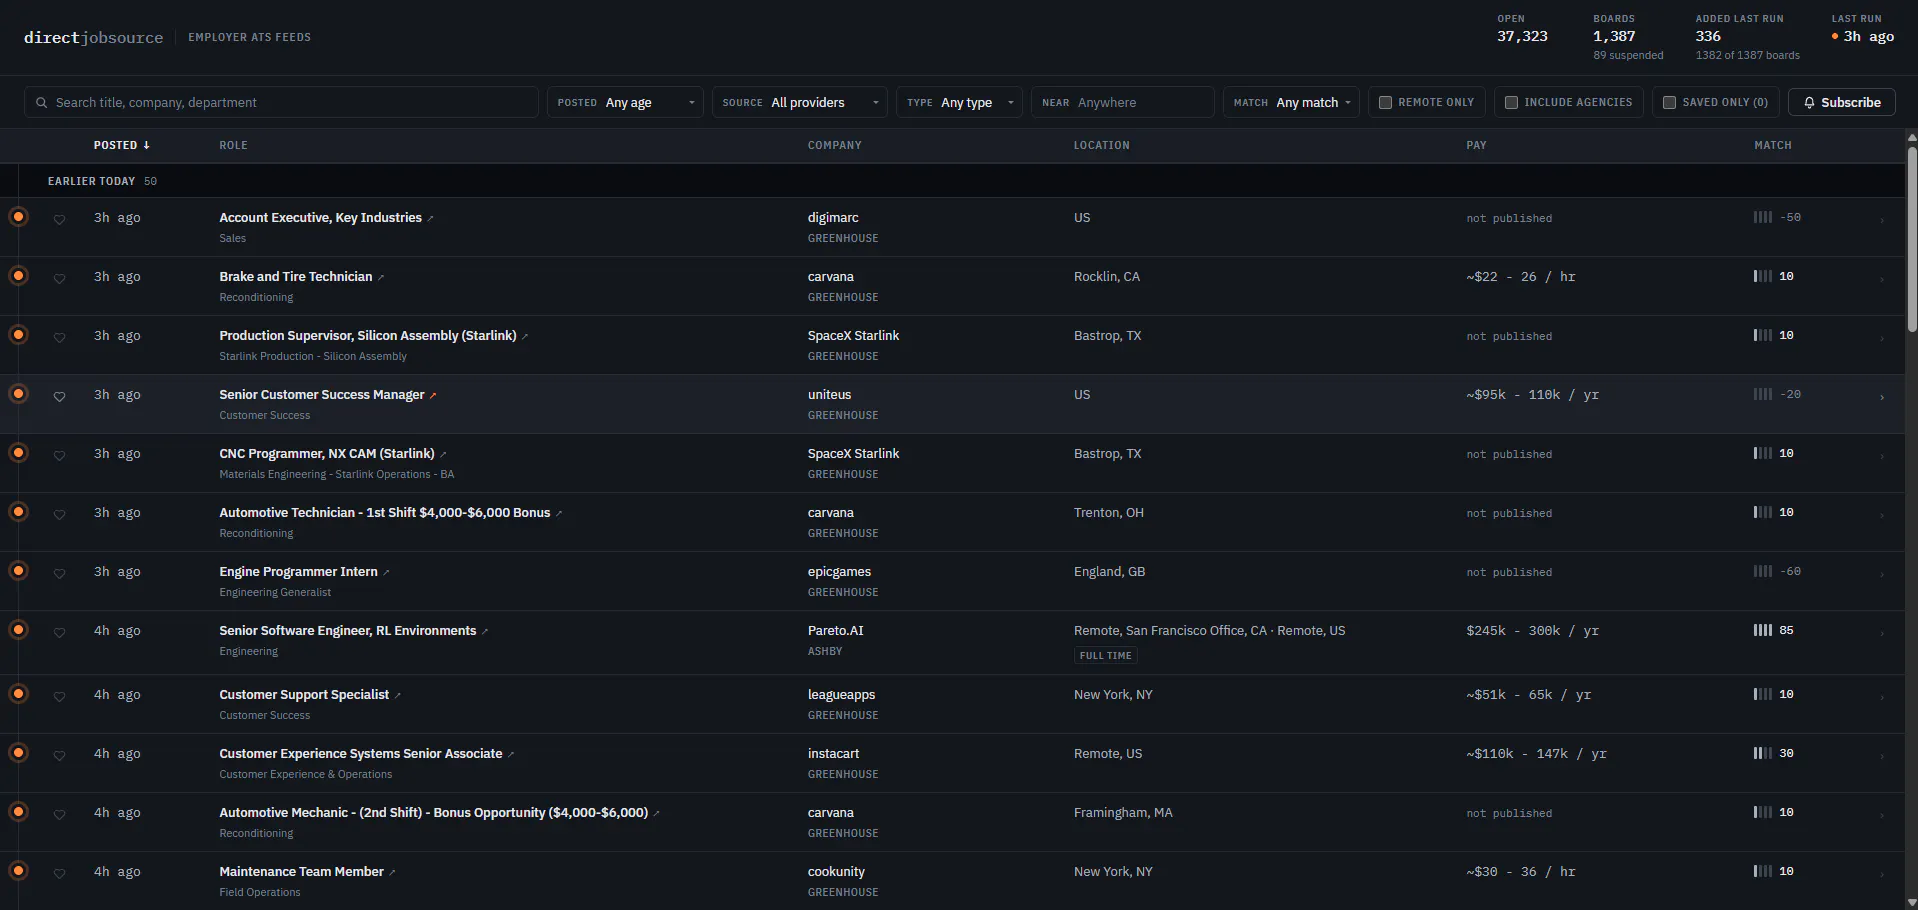This screenshot has width=1918, height=910.
Task: Click the vertical page scrollbar thumb
Action: click(1911, 240)
